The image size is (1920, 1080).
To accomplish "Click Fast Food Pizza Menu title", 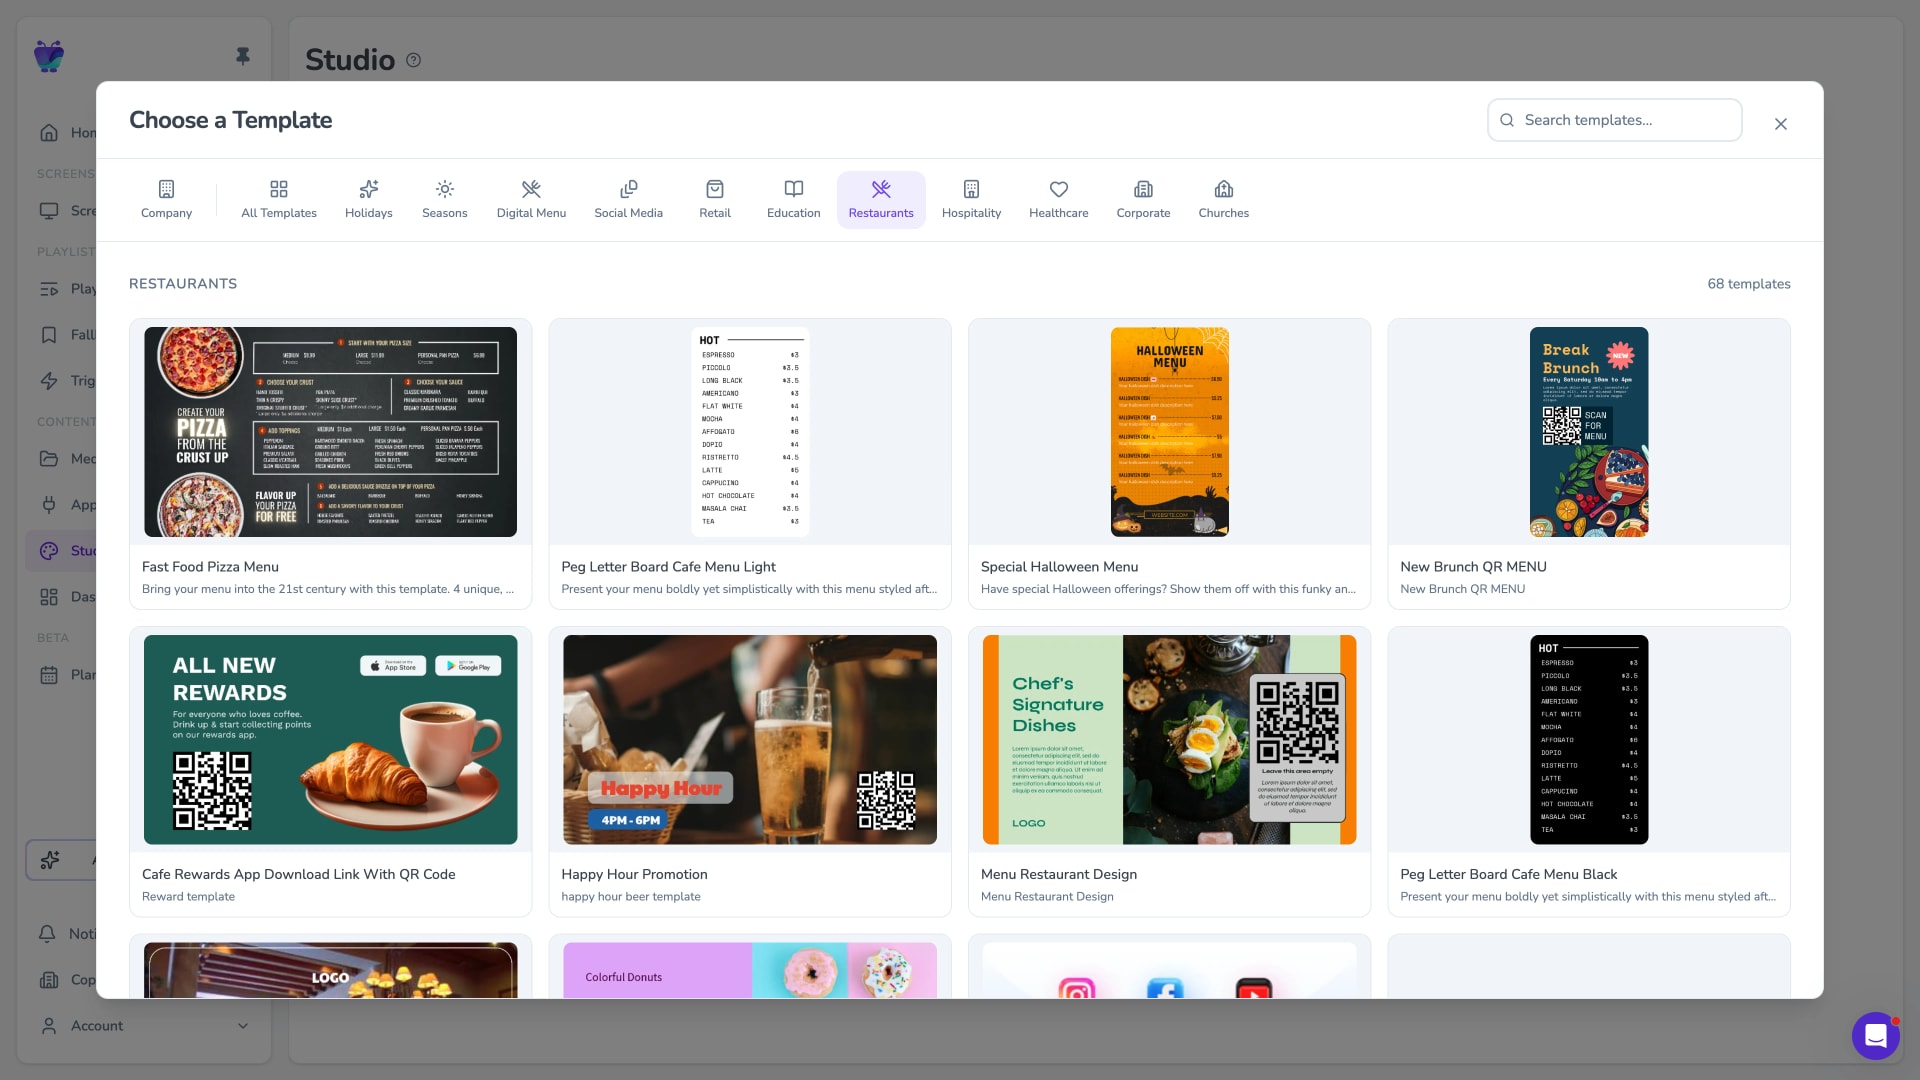I will [x=210, y=567].
